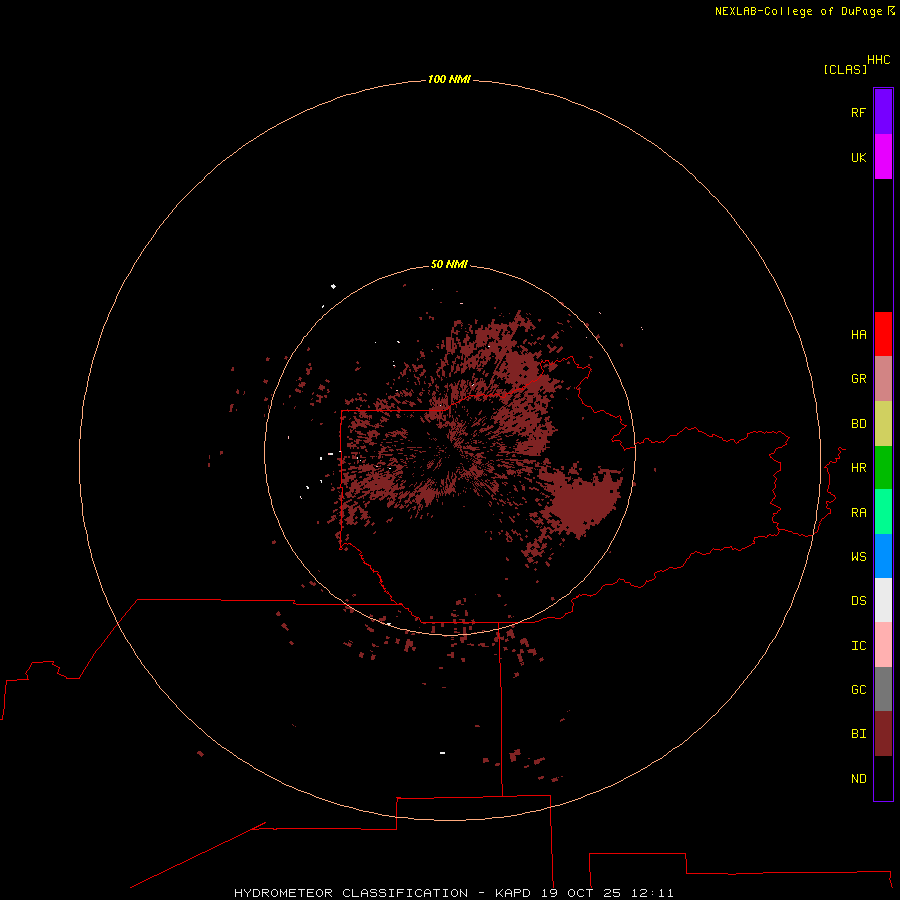
Task: Click the IC light pink legend swatch
Action: point(883,645)
